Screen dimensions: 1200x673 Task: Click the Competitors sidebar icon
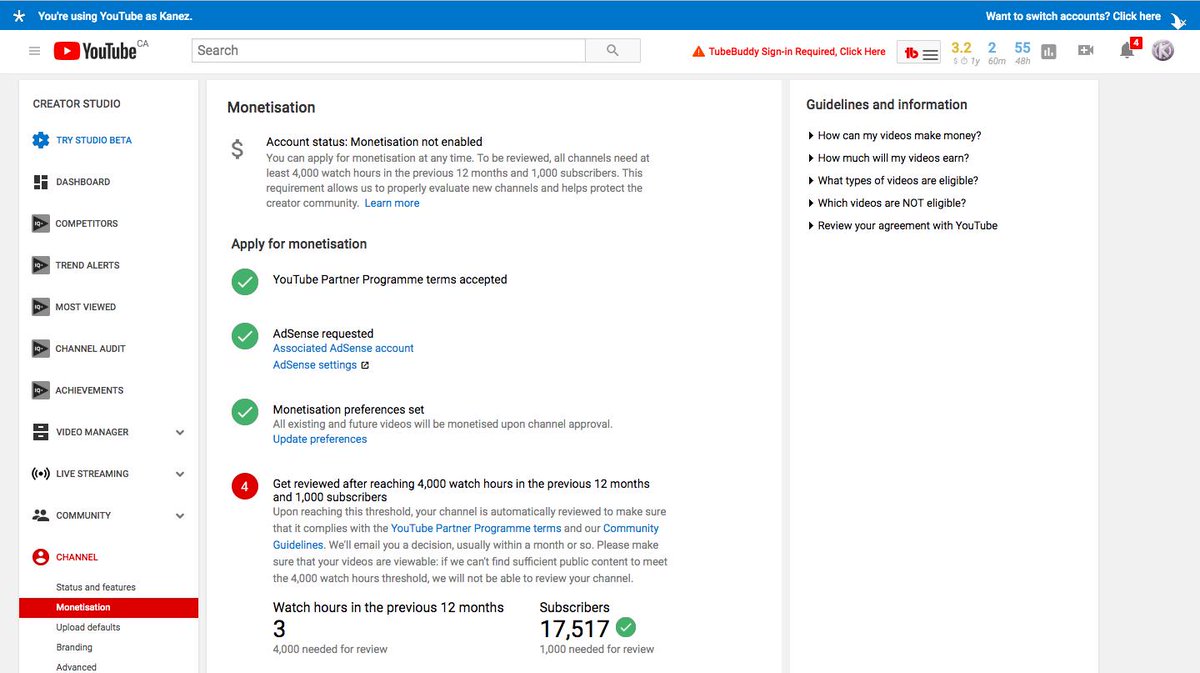[x=41, y=224]
